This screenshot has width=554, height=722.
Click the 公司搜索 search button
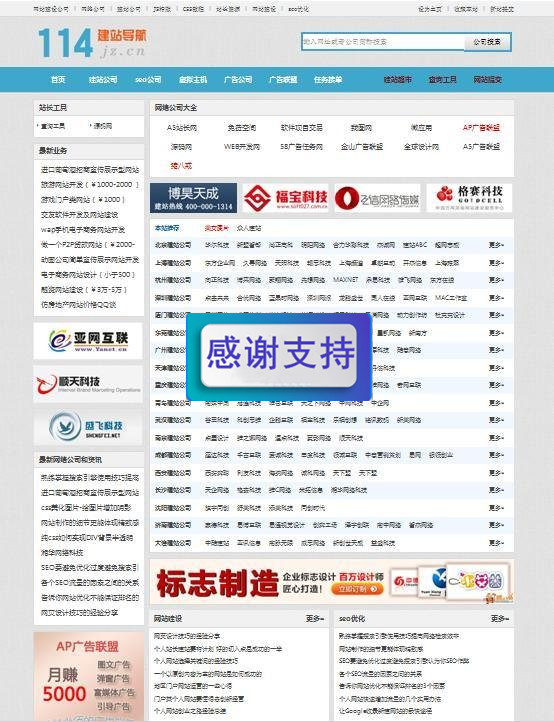tap(487, 42)
